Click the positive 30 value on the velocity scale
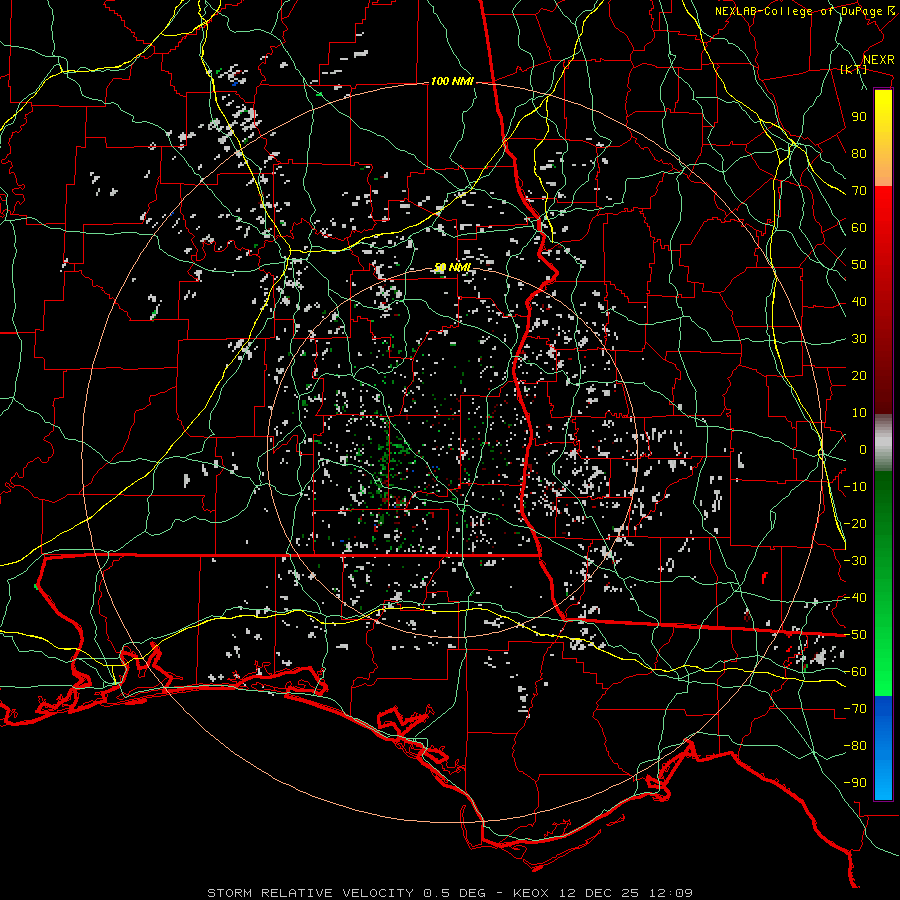This screenshot has height=900, width=900. coord(859,339)
